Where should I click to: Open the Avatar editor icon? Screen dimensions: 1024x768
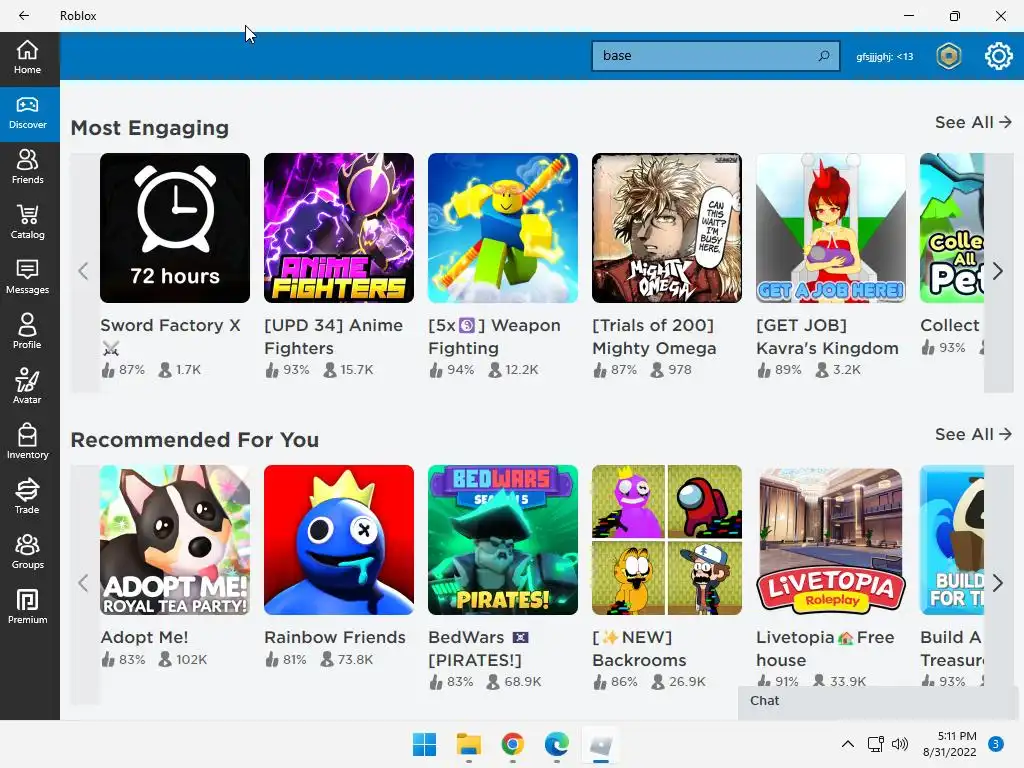click(27, 379)
